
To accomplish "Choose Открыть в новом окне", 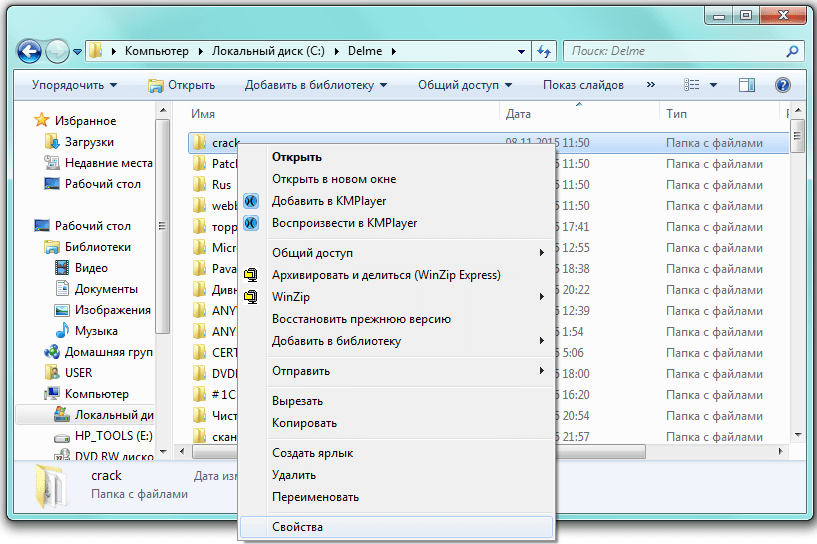I will (396, 179).
